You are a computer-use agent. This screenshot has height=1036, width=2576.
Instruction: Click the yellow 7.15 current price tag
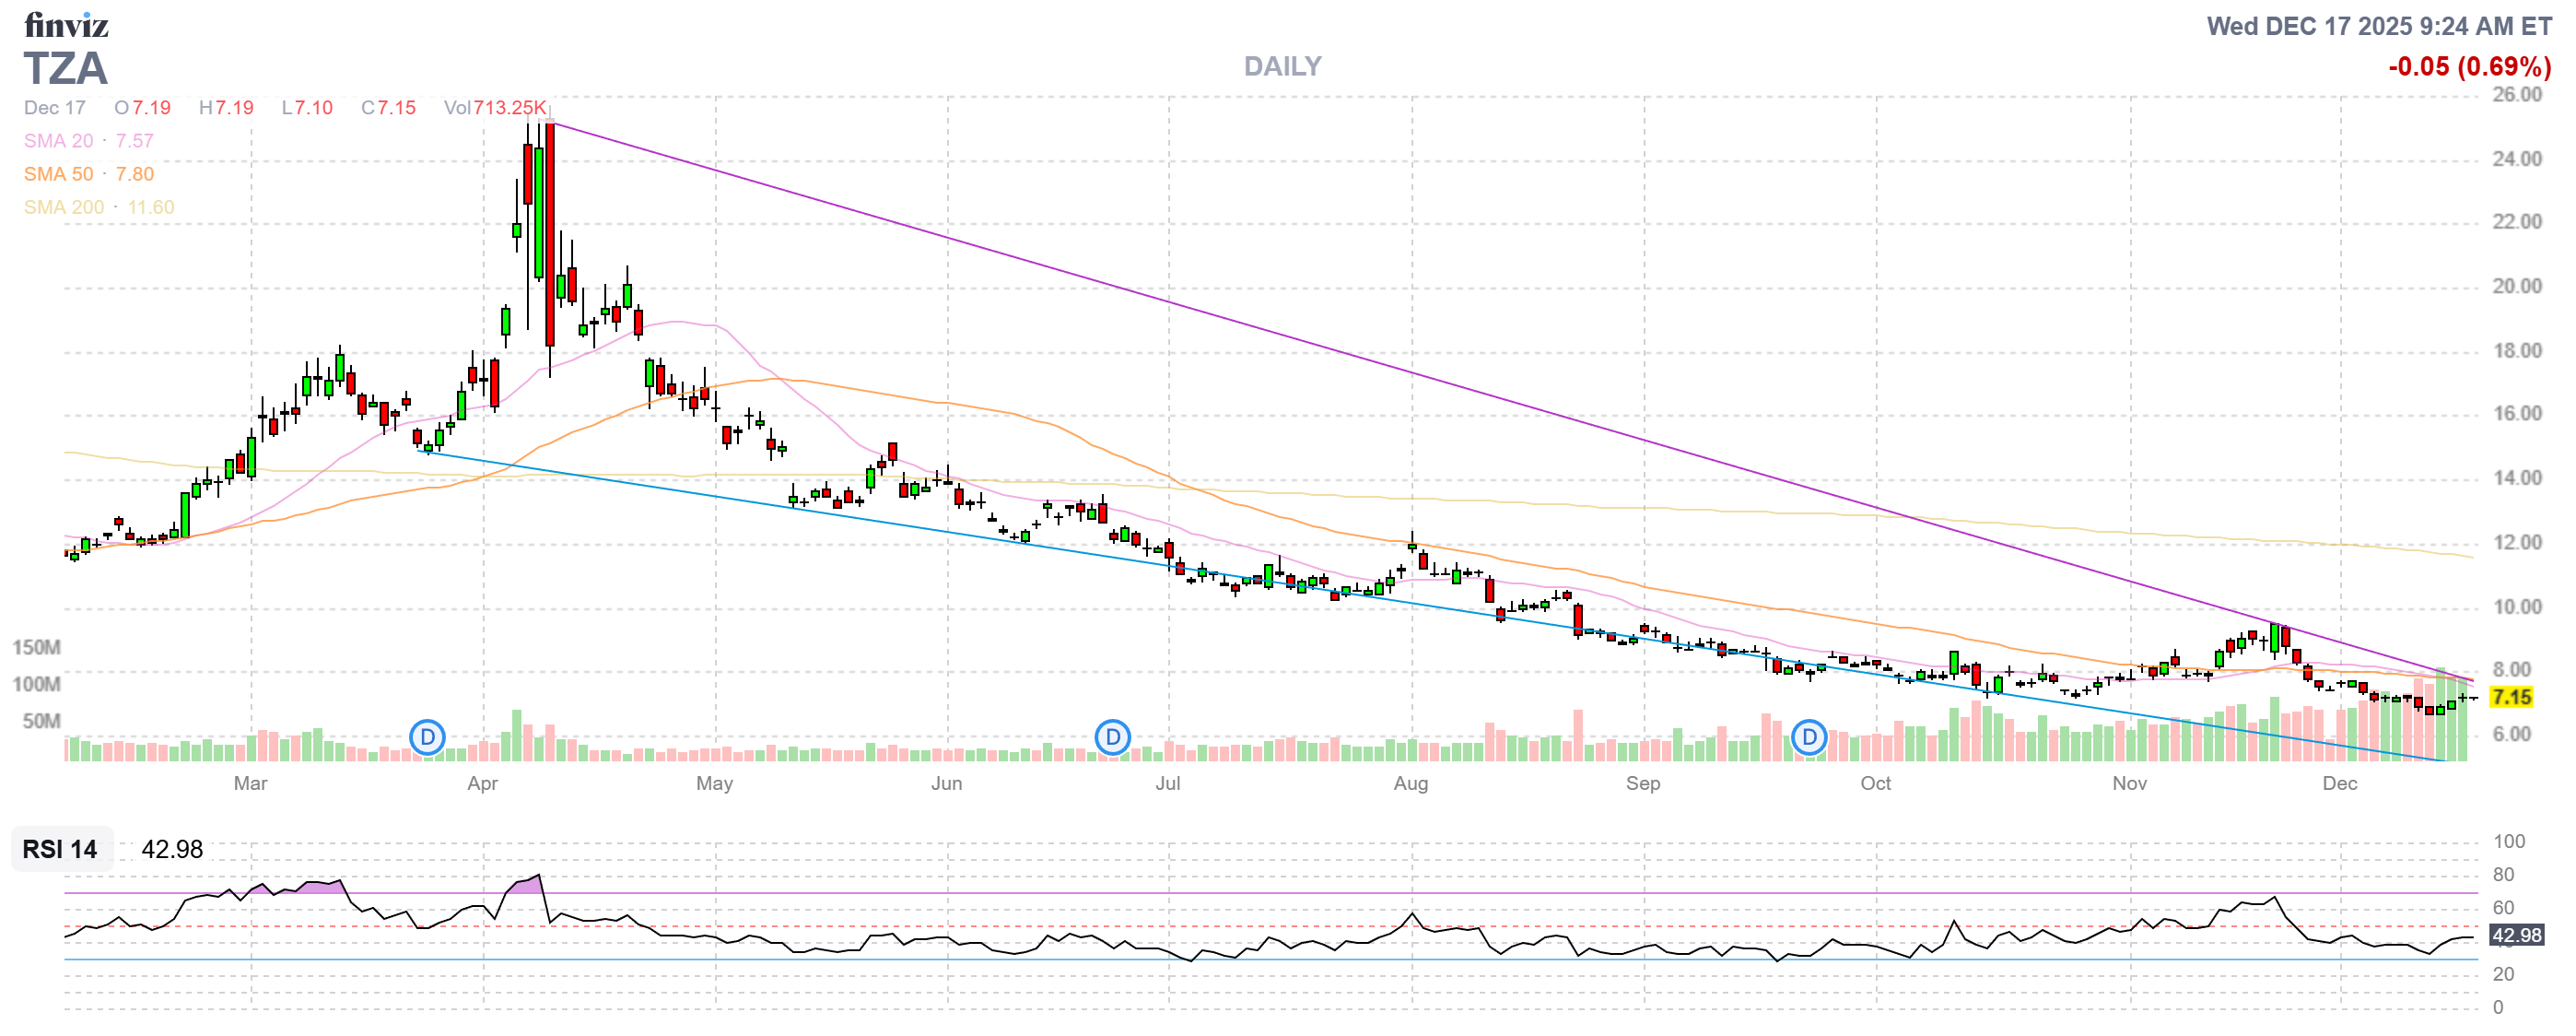pos(2511,697)
